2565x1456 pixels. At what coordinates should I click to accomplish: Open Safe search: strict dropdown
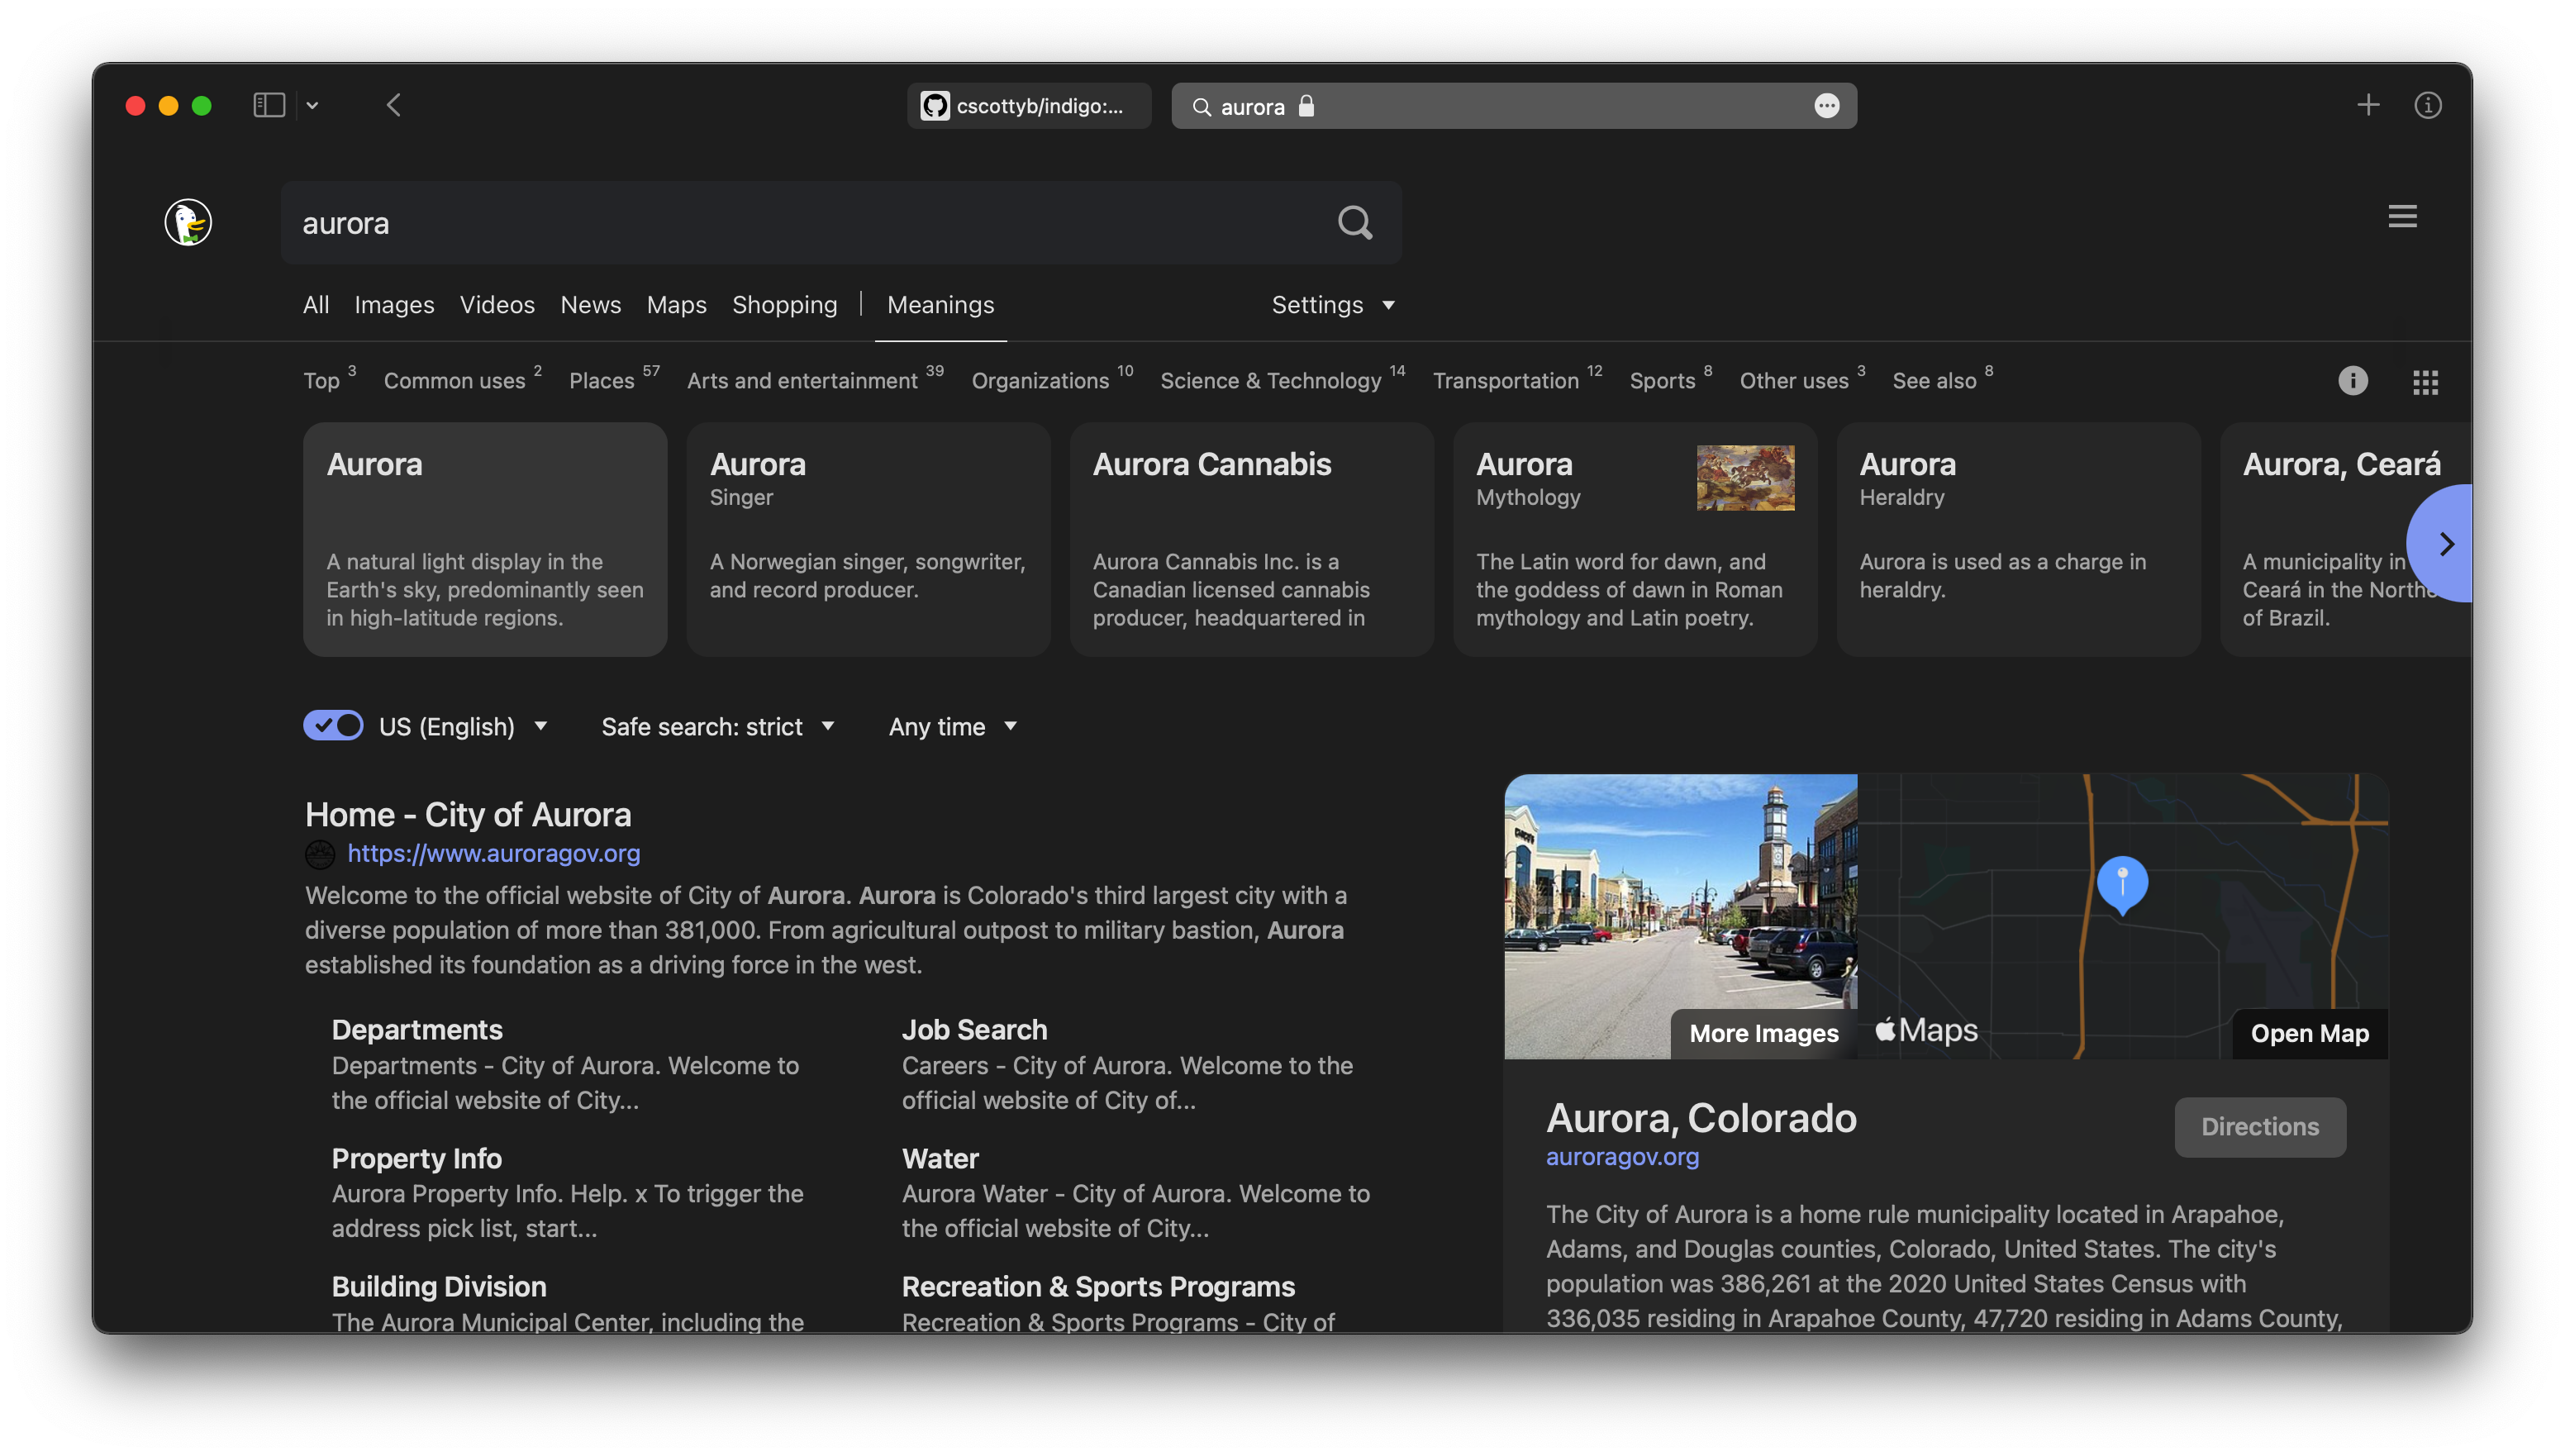click(717, 727)
